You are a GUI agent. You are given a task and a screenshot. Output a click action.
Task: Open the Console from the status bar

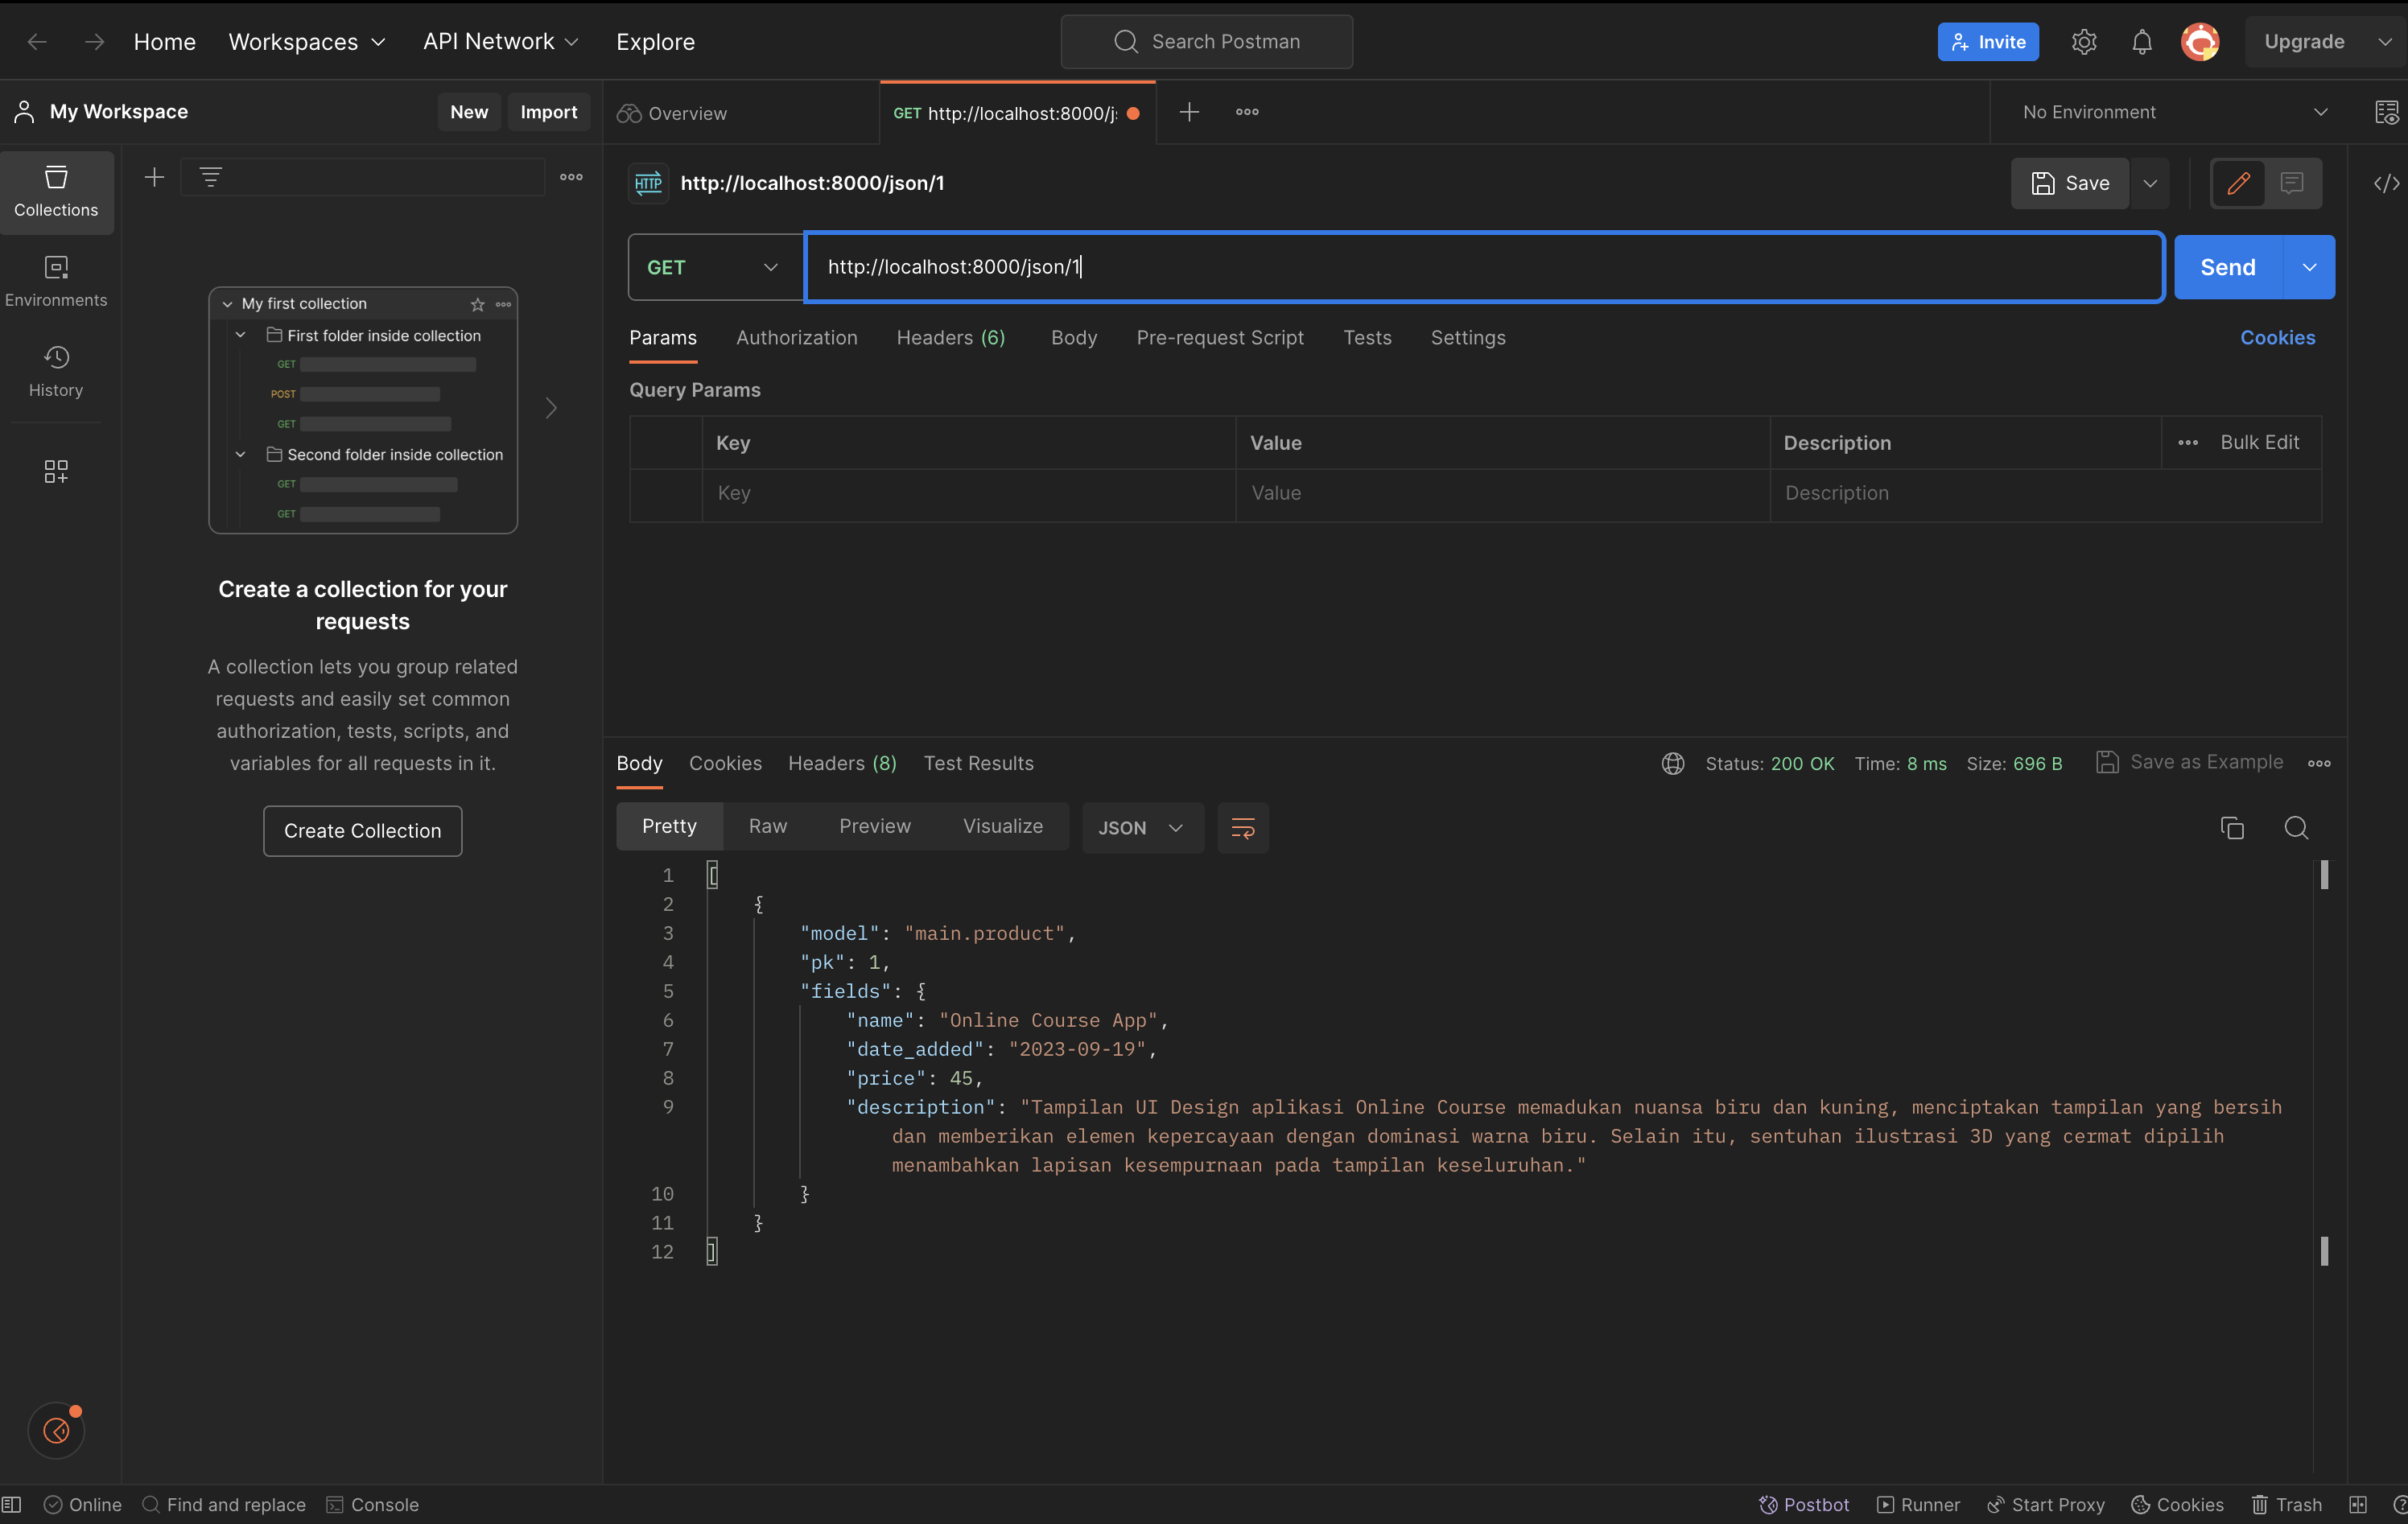click(372, 1504)
